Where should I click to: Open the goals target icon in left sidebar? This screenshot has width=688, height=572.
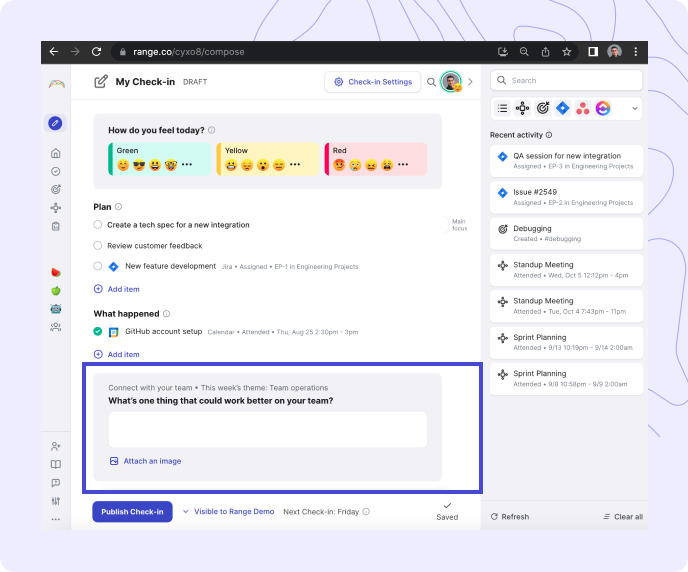56,189
